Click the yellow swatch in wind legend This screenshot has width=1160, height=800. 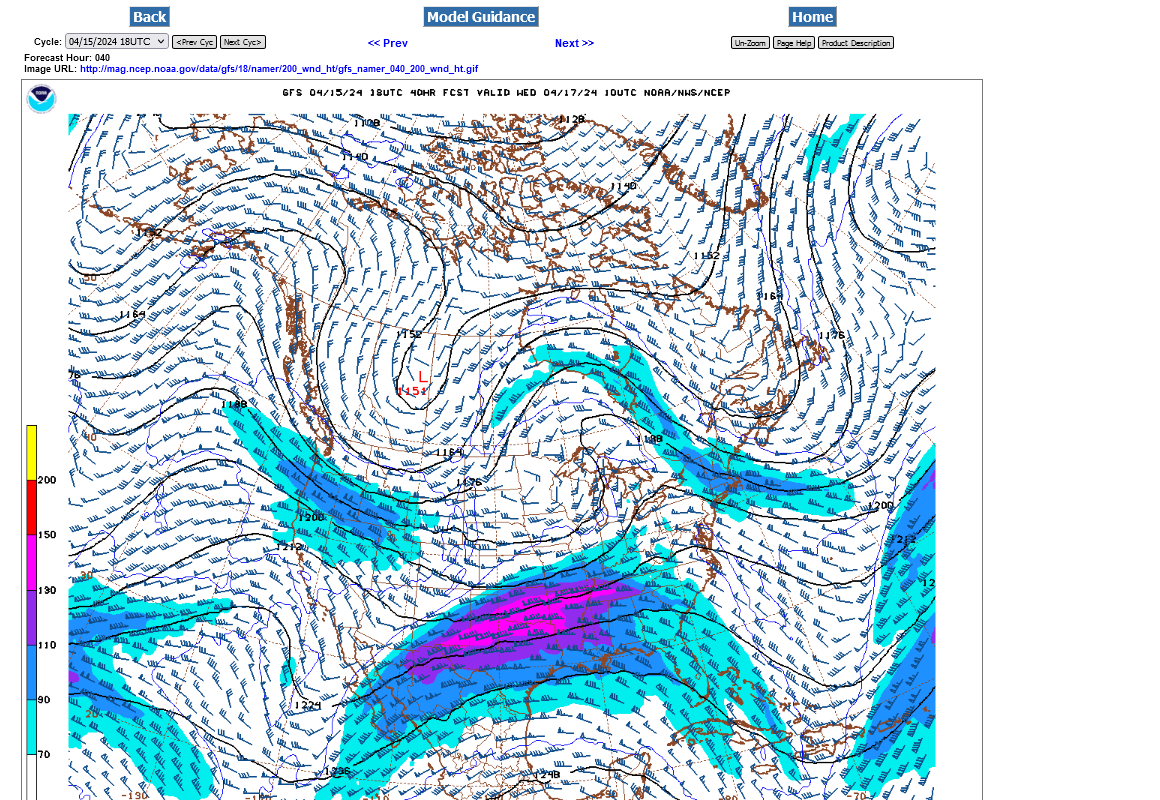[31, 452]
